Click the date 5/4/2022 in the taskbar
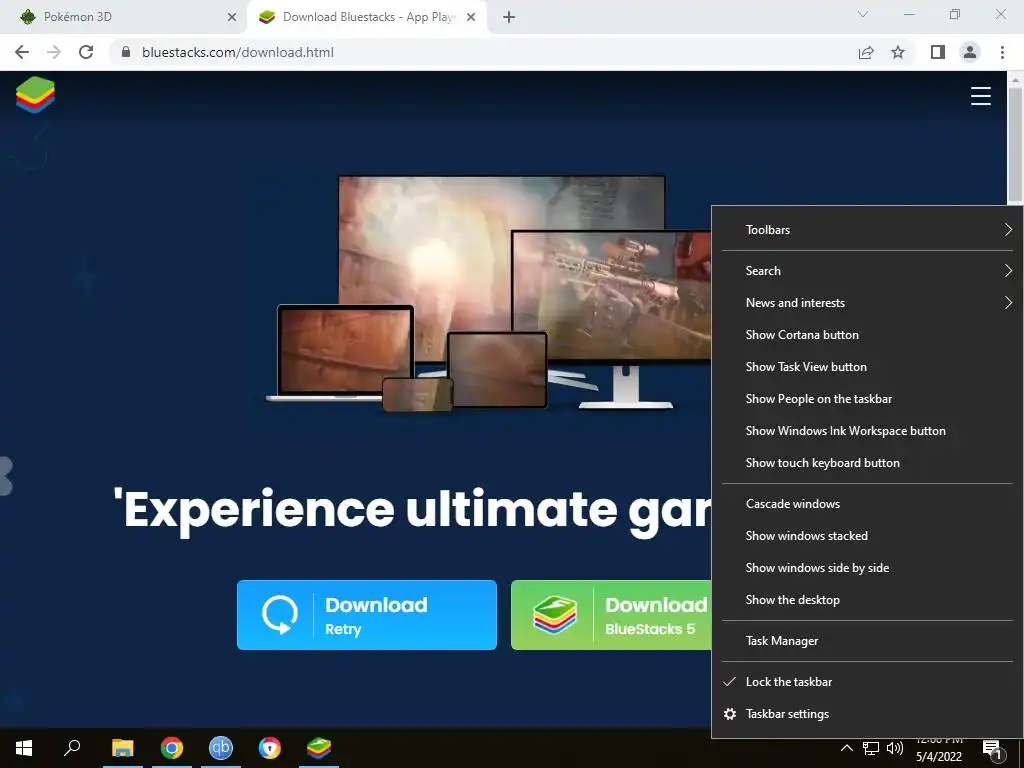 click(x=938, y=756)
